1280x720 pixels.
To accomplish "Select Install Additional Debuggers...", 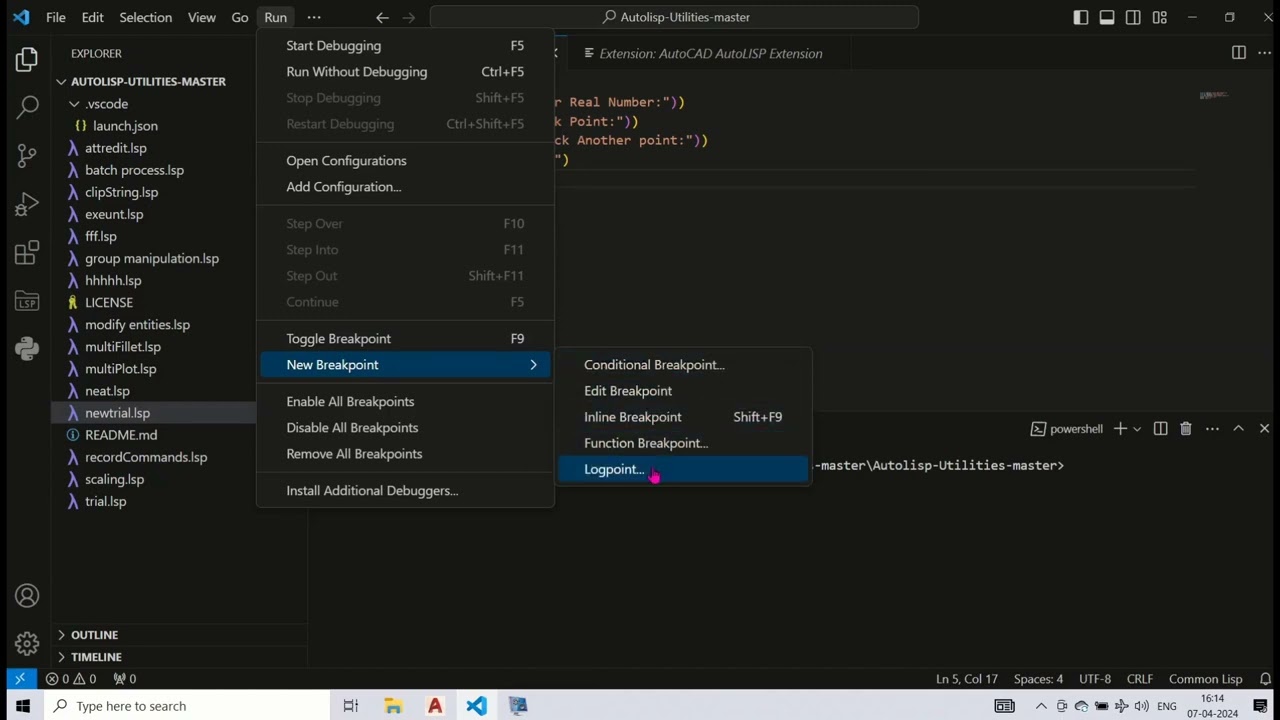I will click(405, 491).
